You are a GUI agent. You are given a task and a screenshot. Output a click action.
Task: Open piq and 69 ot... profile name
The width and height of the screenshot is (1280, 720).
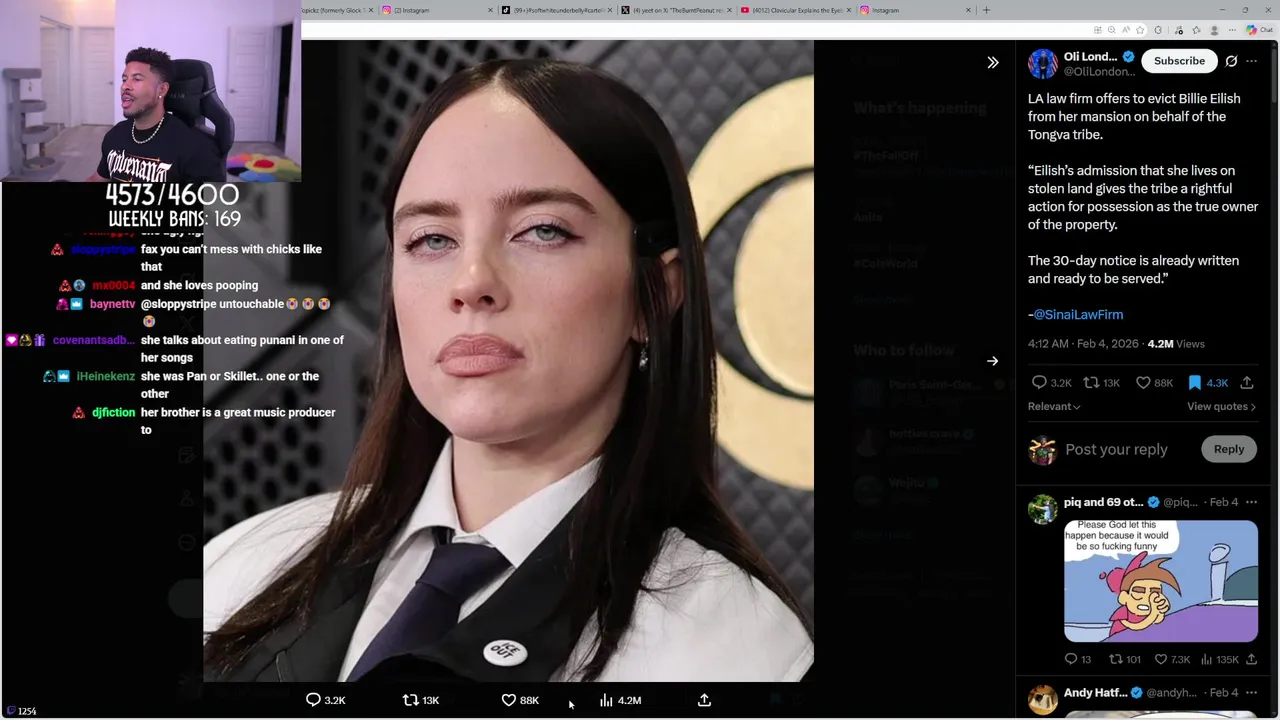coord(1104,502)
